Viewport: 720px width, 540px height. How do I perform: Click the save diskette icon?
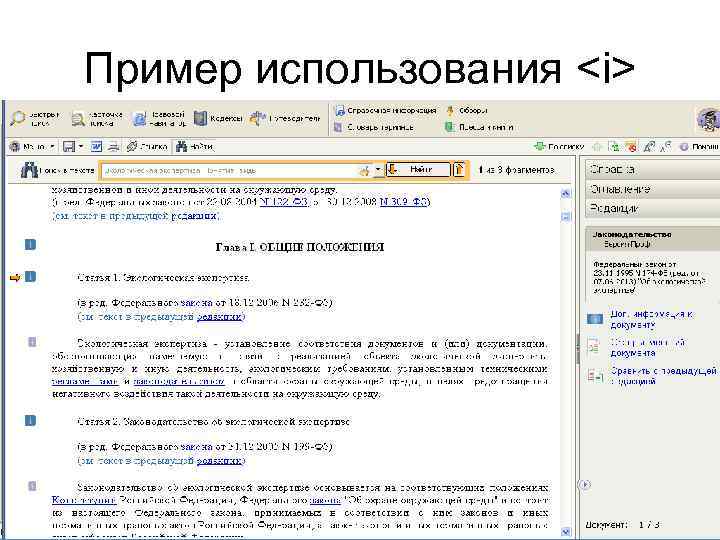pyautogui.click(x=68, y=146)
